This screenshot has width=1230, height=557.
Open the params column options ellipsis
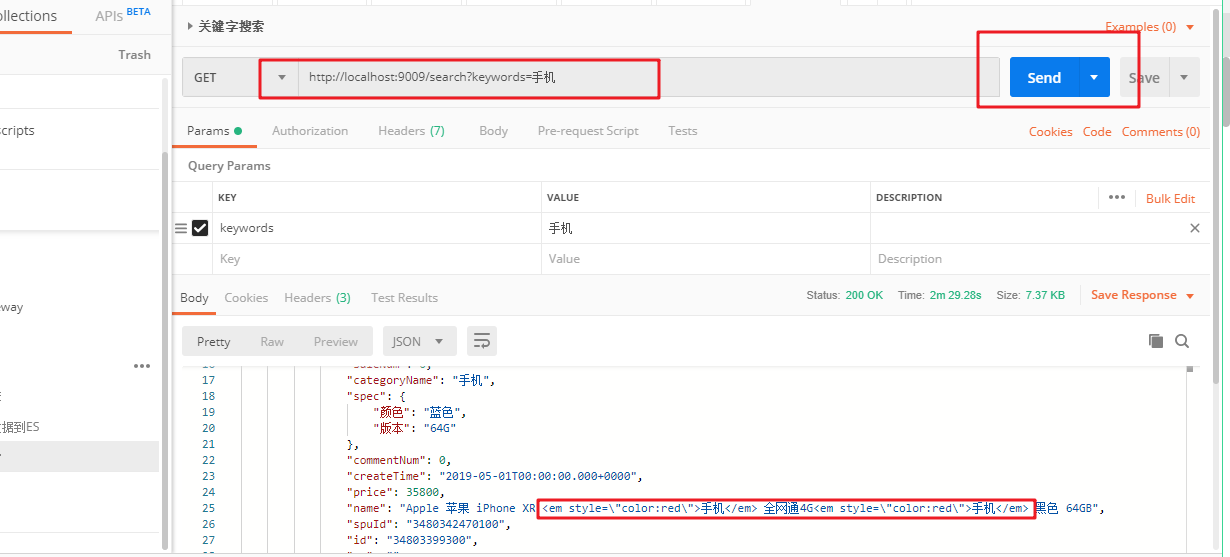click(1117, 198)
